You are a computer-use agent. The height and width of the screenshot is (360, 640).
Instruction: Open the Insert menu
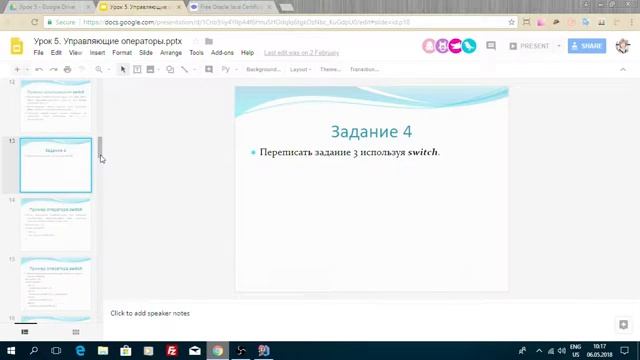[x=97, y=53]
